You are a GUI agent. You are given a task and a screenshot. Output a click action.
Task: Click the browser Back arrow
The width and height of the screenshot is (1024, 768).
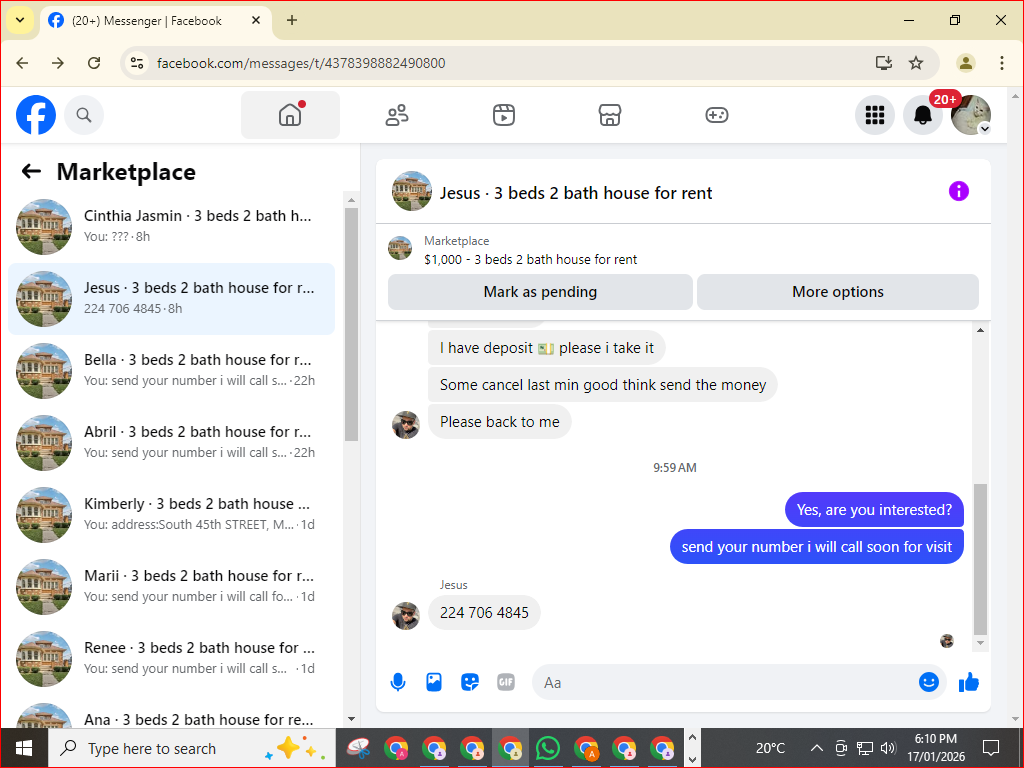point(22,63)
